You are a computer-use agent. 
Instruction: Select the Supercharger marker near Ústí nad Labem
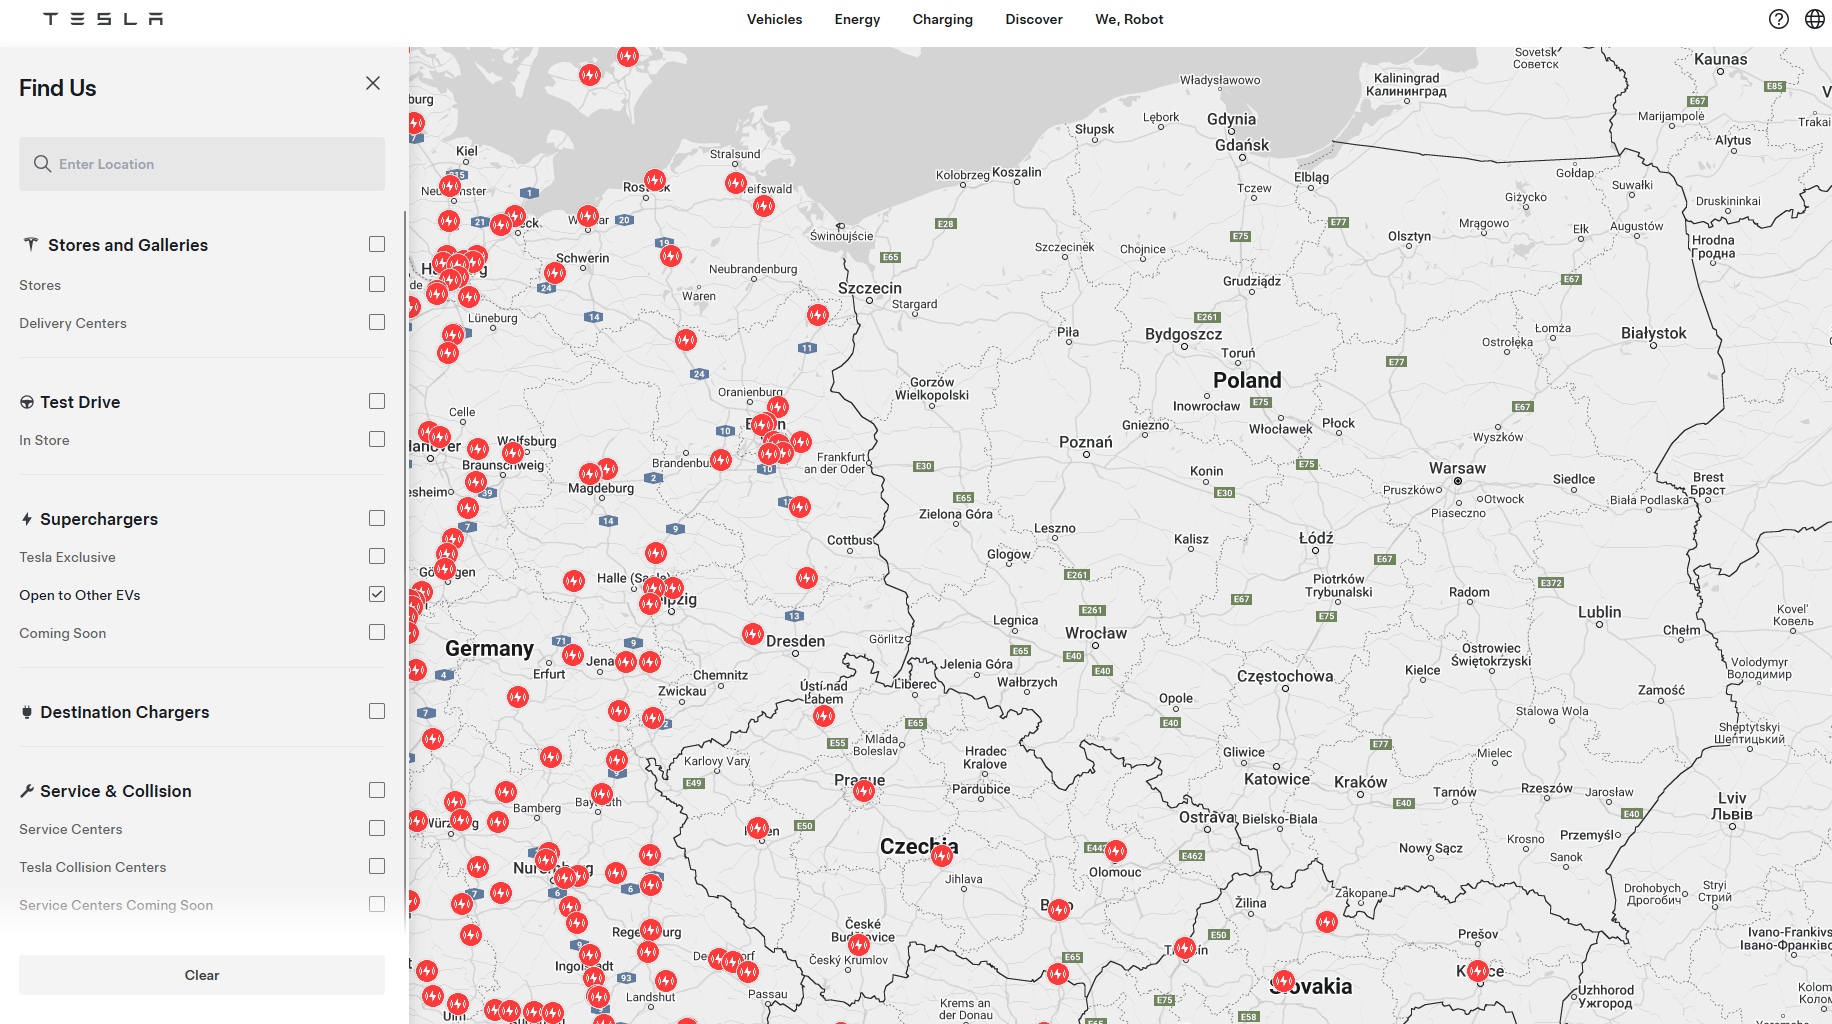click(x=824, y=716)
